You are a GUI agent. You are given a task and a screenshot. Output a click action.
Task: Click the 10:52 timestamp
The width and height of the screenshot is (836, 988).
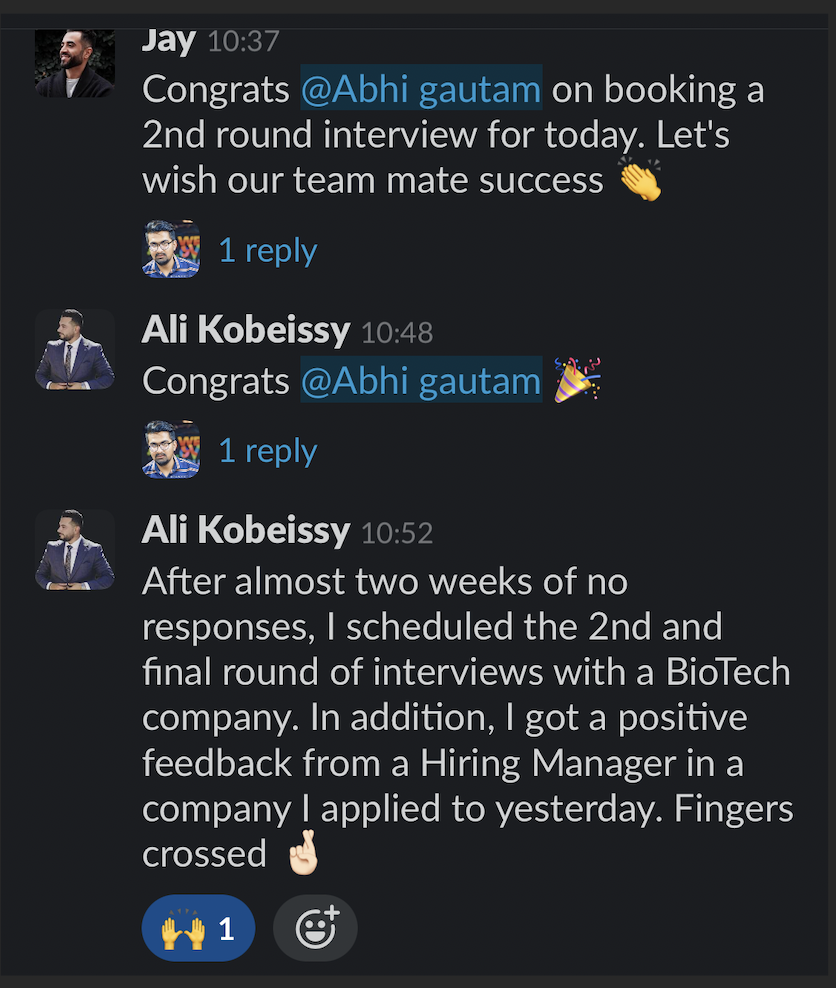pos(397,533)
